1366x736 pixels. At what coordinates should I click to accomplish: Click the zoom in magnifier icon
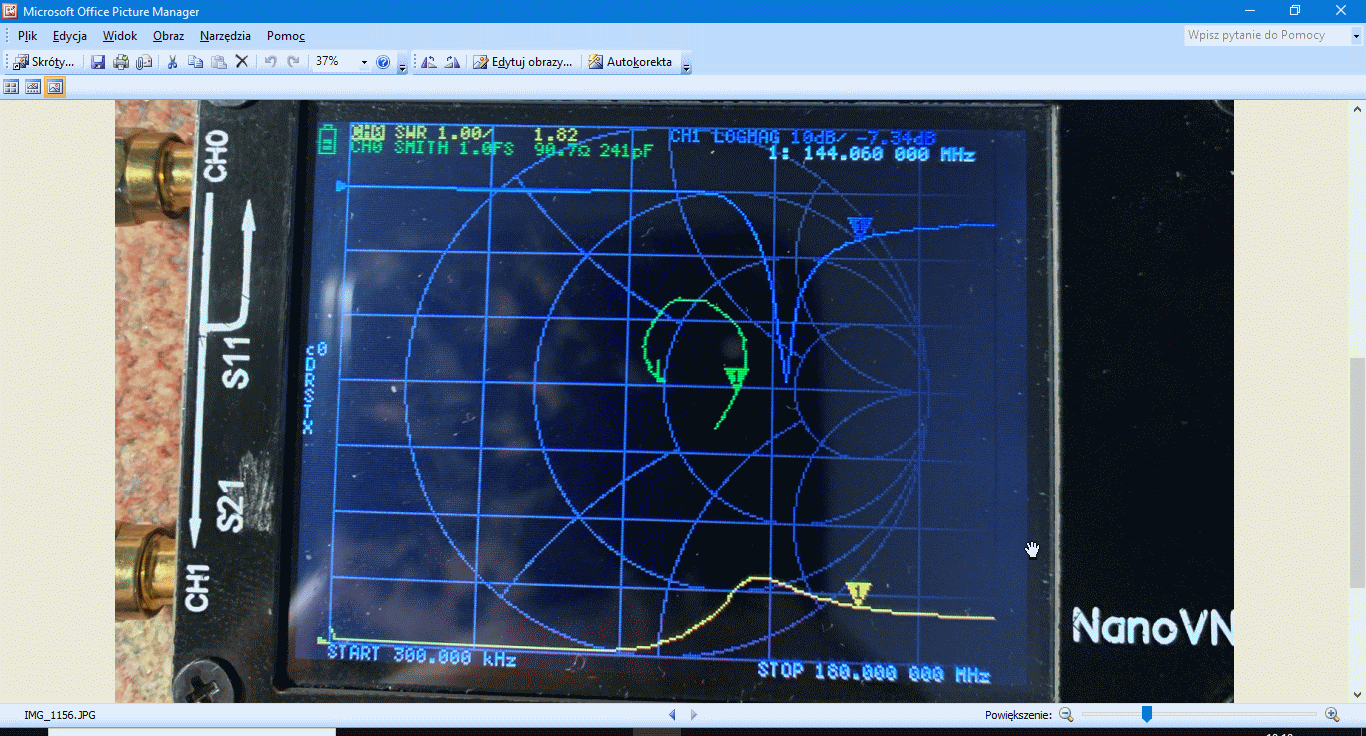pos(1332,714)
